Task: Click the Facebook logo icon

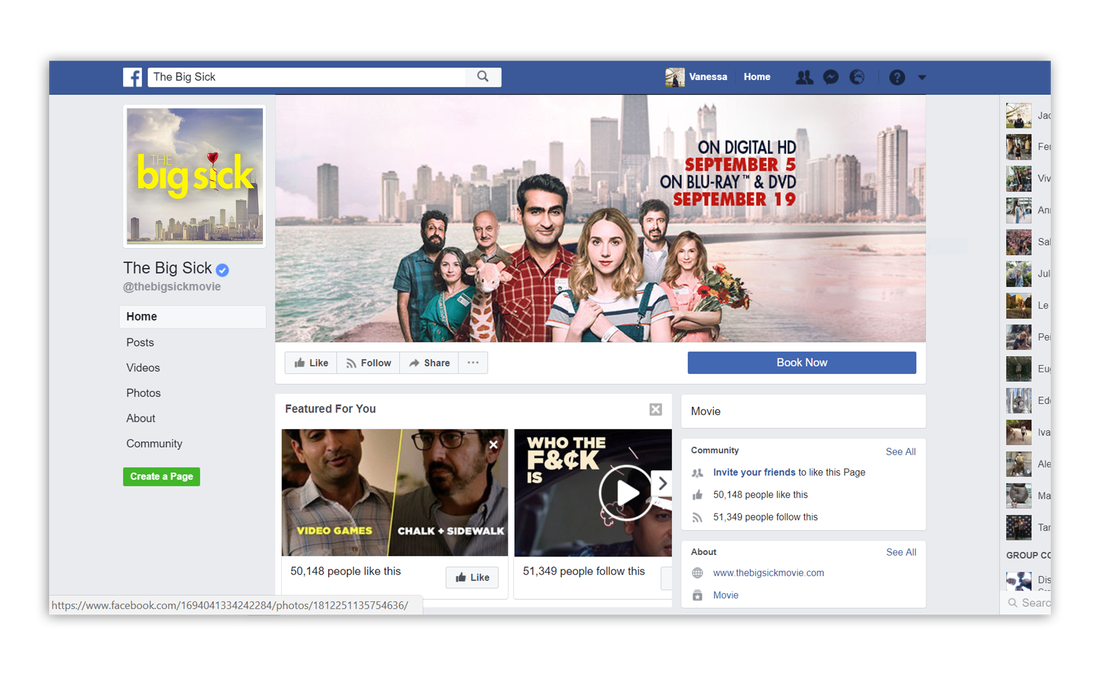Action: click(x=133, y=77)
